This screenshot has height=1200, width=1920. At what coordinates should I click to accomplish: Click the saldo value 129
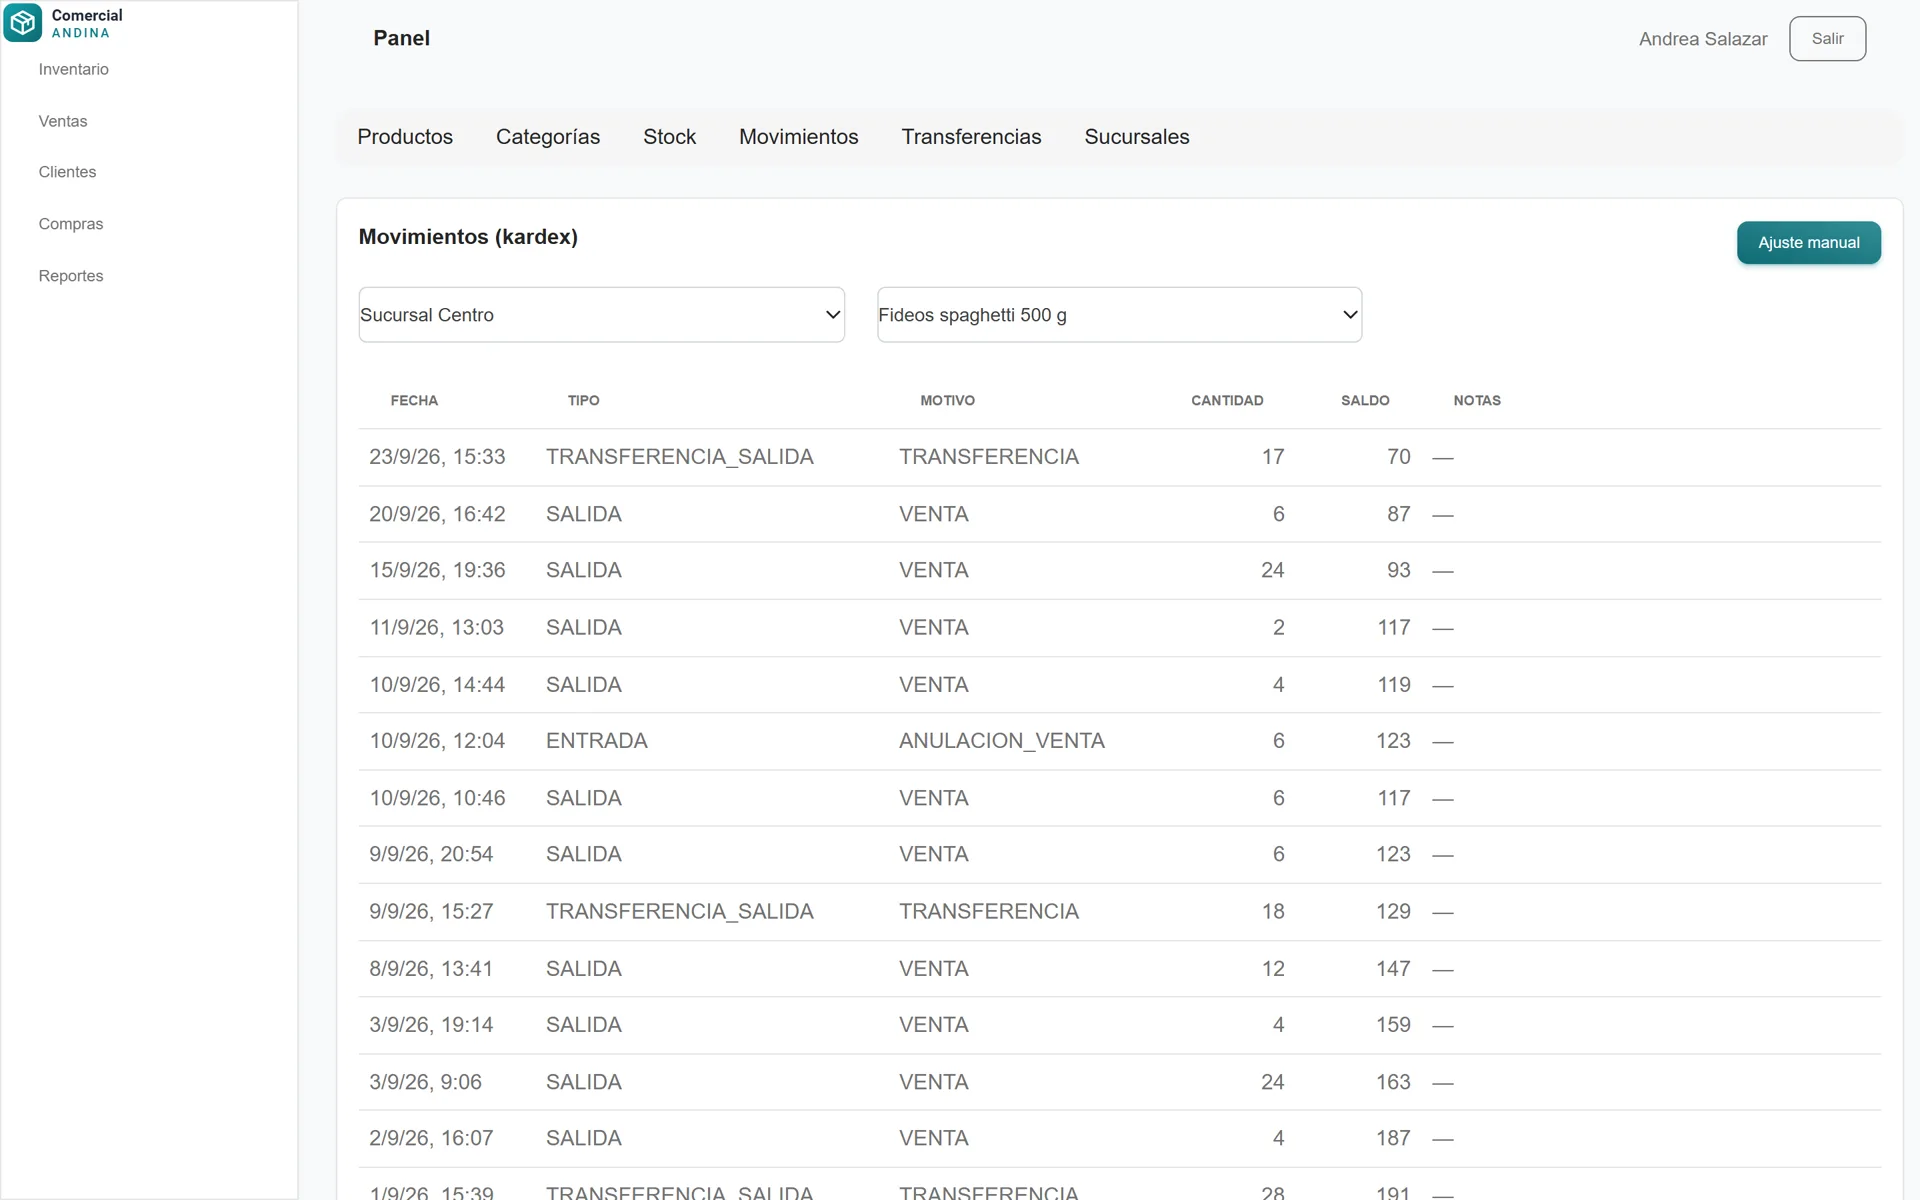pyautogui.click(x=1393, y=912)
